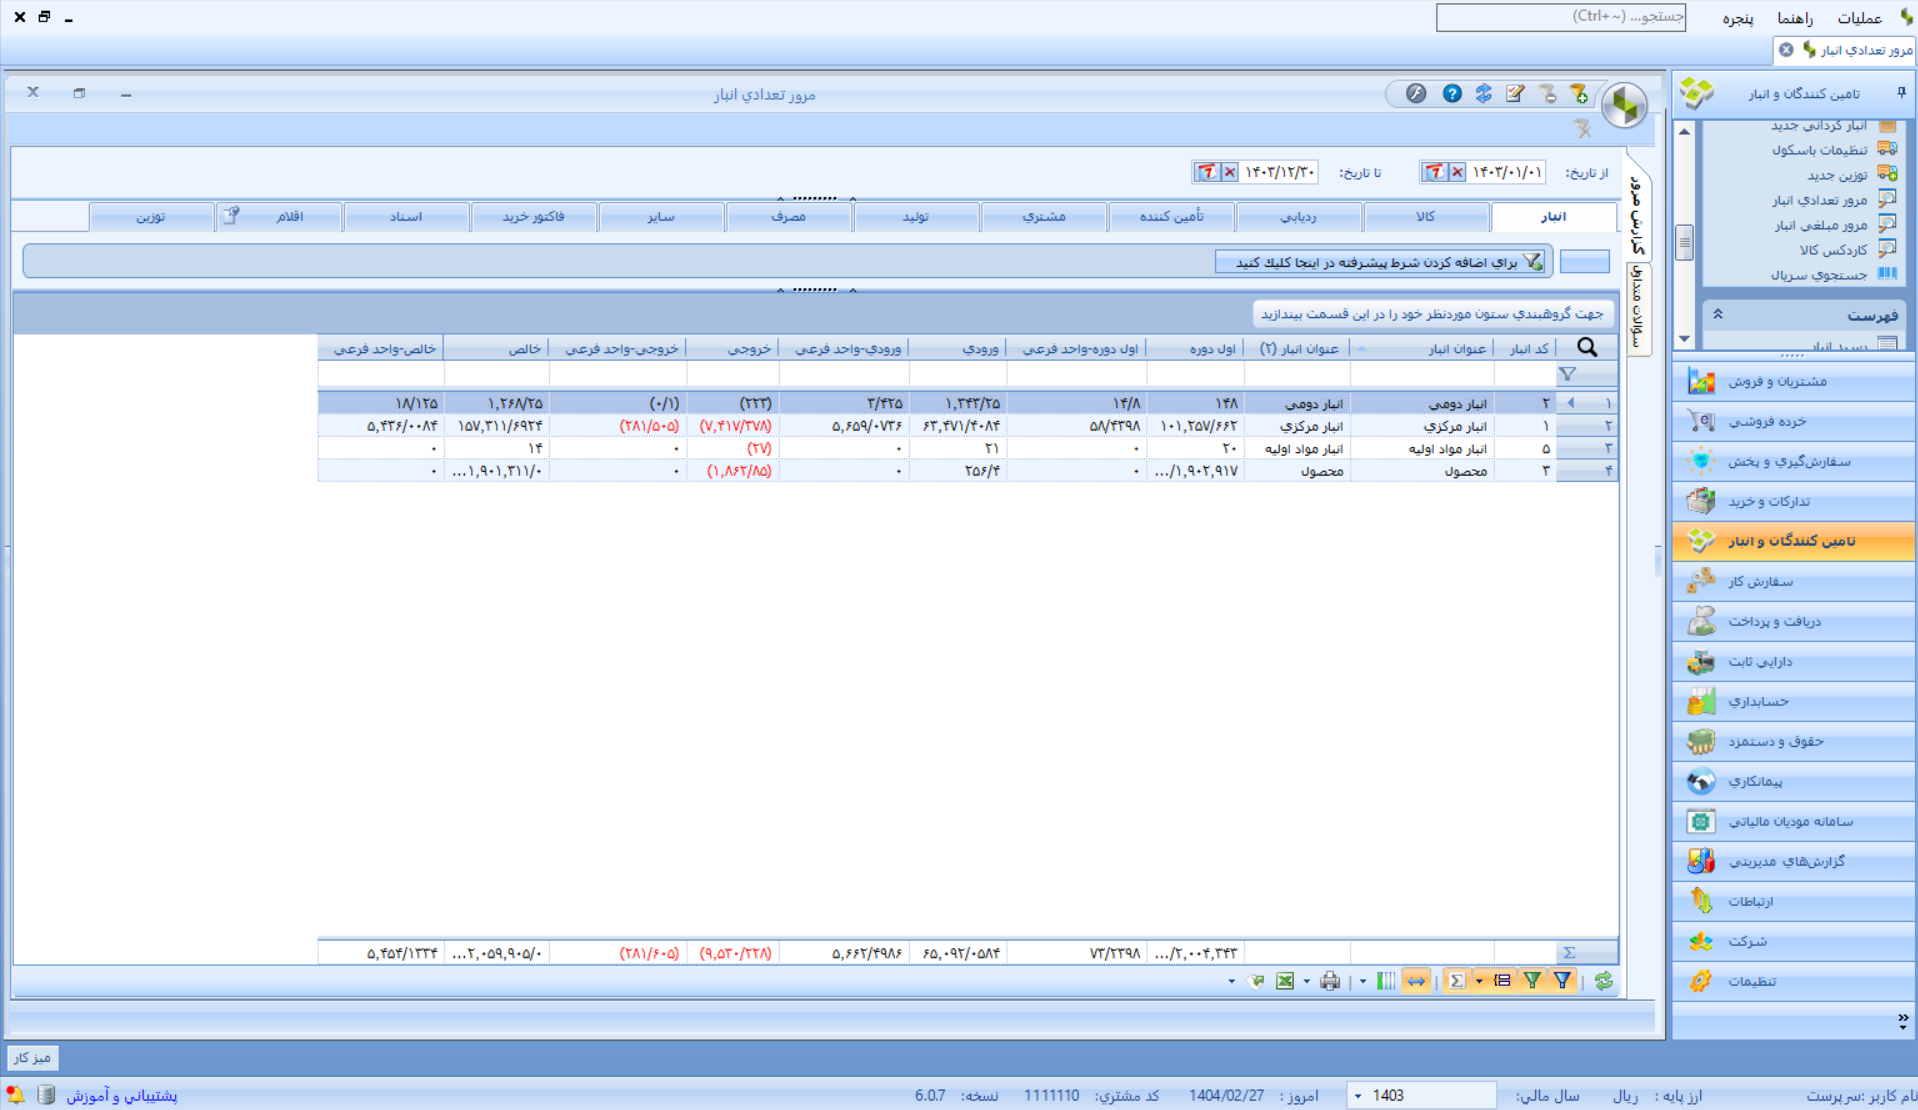Click the edit note pencil icon in the title bar
Screen dimensions: 1918x1110
[1516, 93]
